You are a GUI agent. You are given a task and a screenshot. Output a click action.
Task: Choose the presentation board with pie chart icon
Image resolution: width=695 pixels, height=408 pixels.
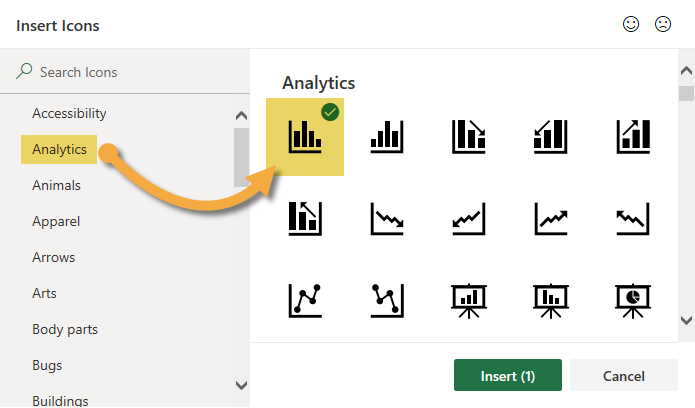(x=633, y=299)
